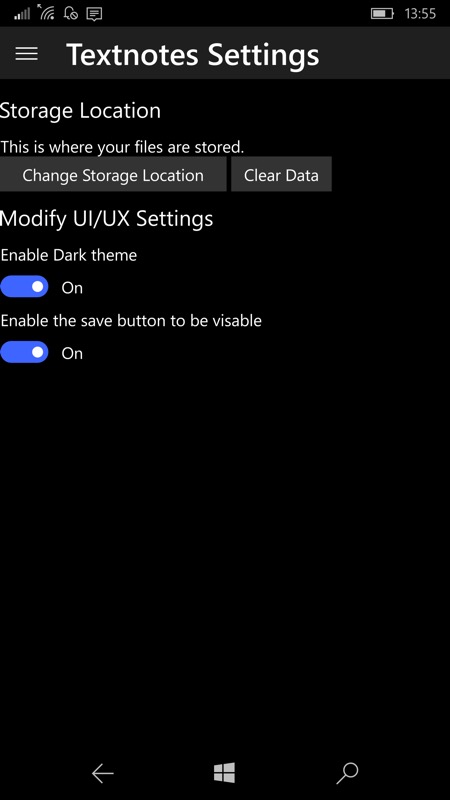450x800 pixels.
Task: Turn off the save button visibility toggle
Action: [24, 353]
